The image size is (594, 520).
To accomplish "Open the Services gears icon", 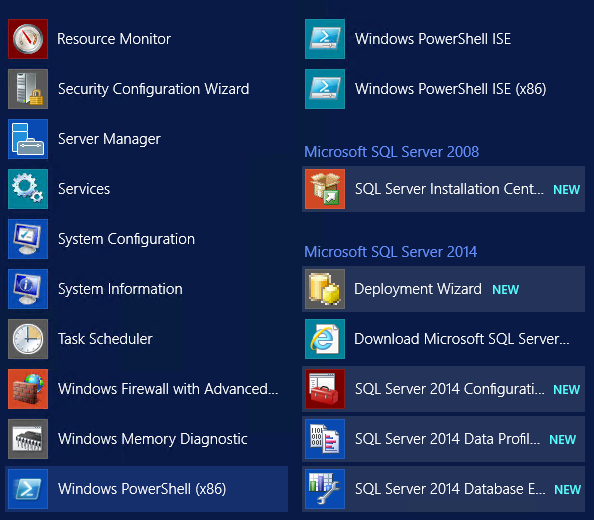I will 28,189.
